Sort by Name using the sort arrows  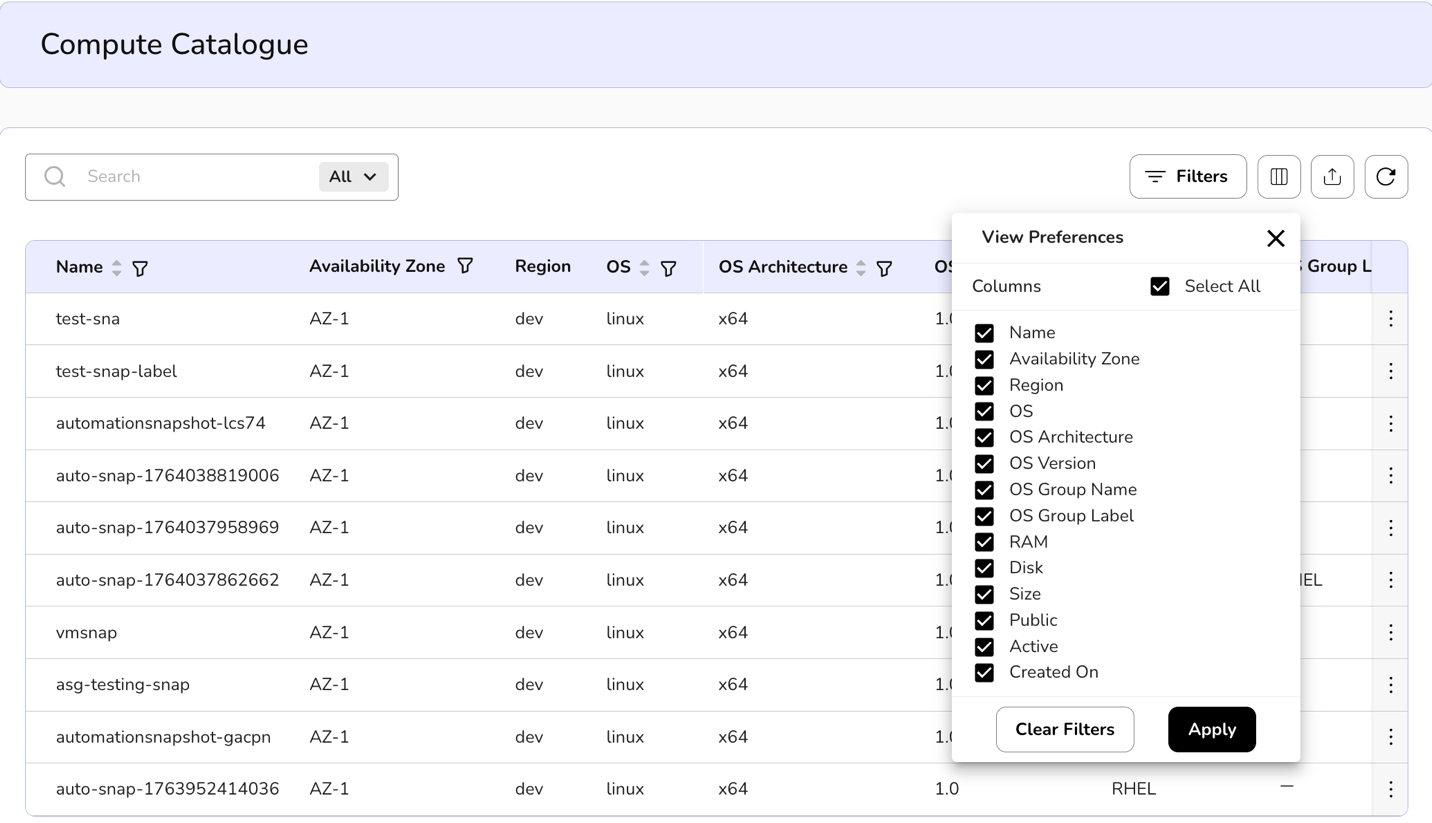(117, 268)
